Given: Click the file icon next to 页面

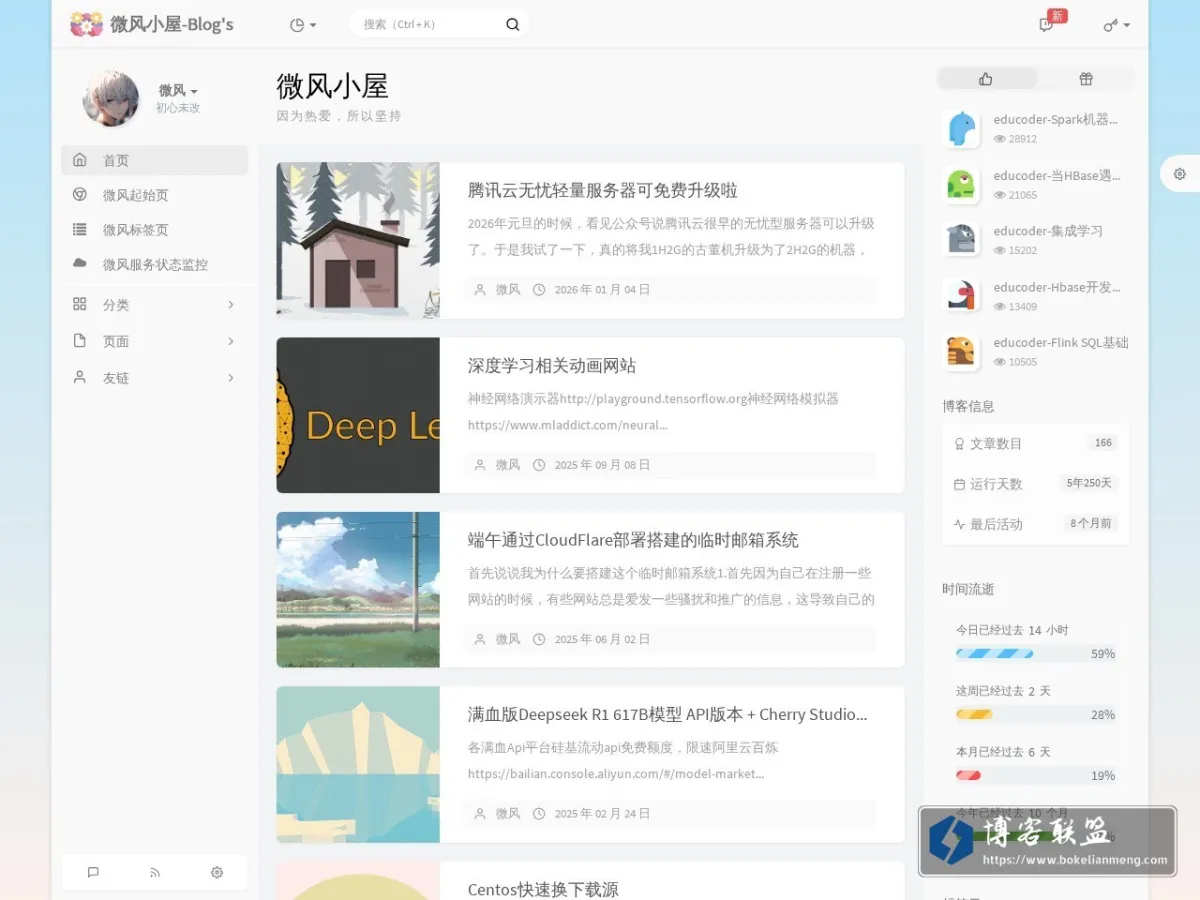Looking at the screenshot, I should click(80, 341).
